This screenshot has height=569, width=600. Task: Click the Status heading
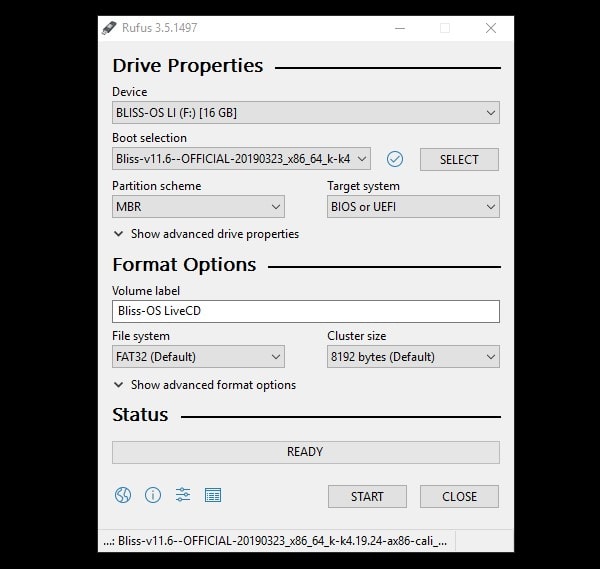[140, 415]
